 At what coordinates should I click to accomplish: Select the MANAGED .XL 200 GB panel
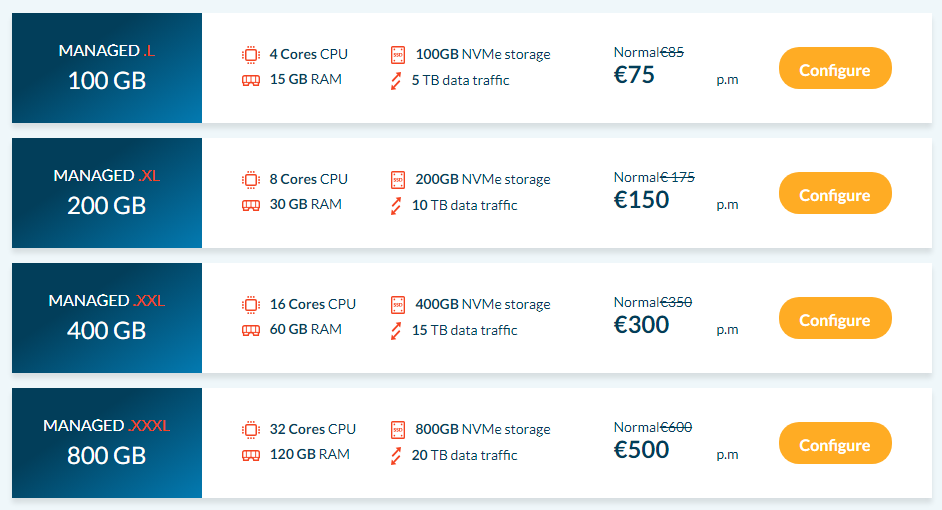pos(107,193)
